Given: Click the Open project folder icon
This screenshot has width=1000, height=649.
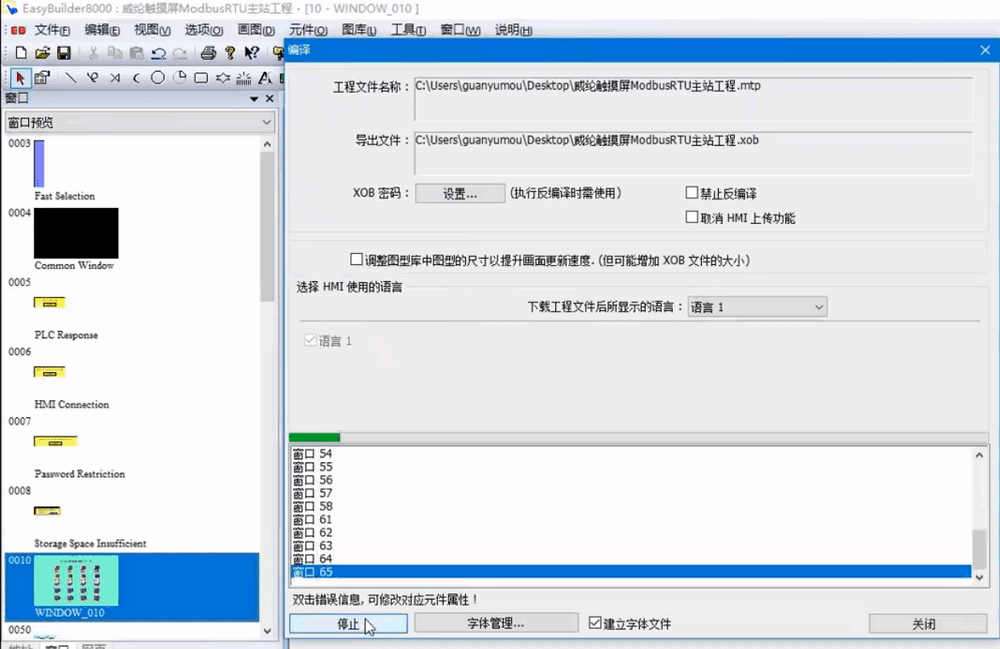Looking at the screenshot, I should 42,53.
